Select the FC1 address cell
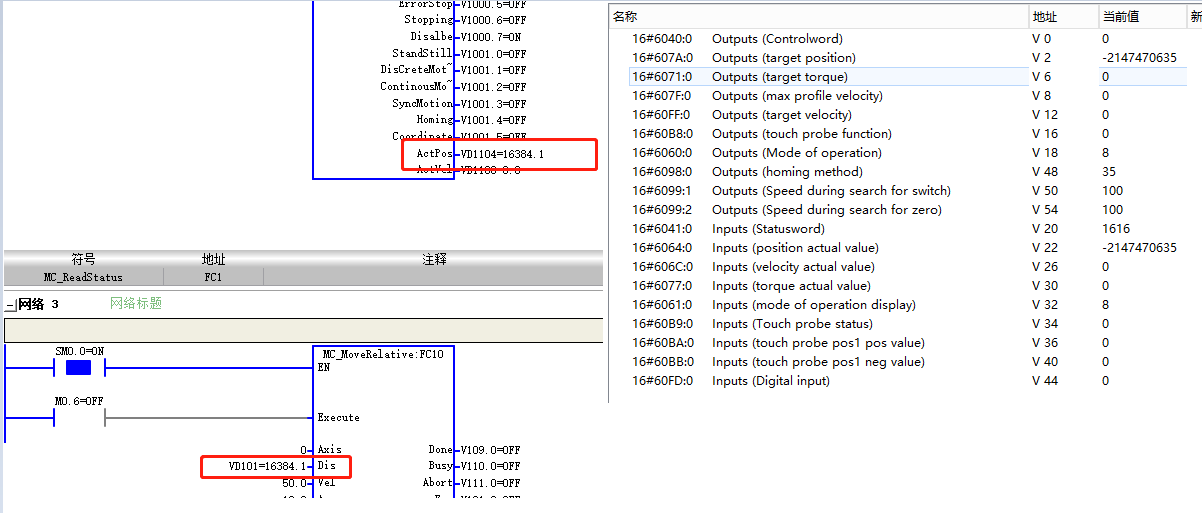This screenshot has width=1202, height=513. click(213, 277)
